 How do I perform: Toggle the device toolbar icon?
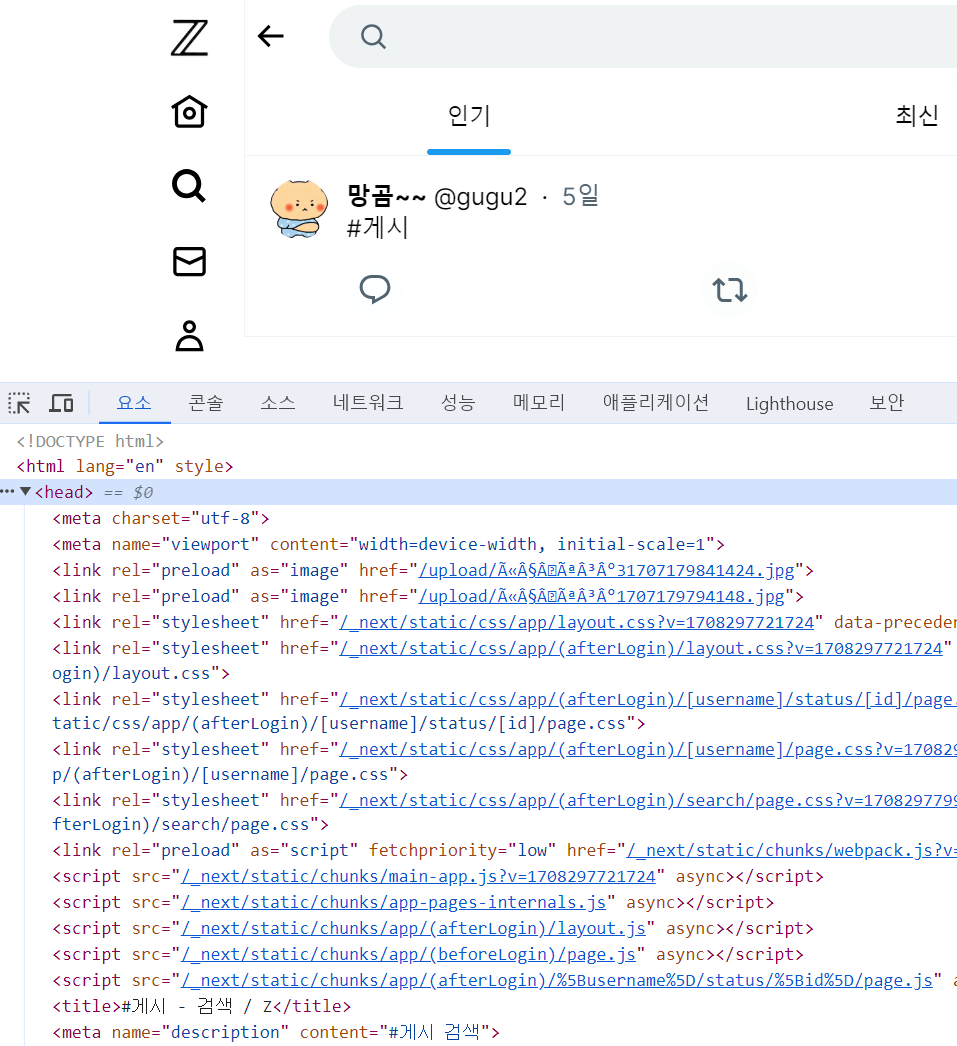[x=61, y=403]
